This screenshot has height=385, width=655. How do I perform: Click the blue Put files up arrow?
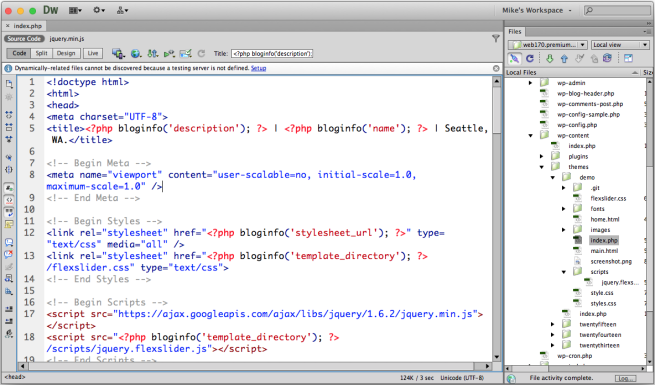(564, 58)
